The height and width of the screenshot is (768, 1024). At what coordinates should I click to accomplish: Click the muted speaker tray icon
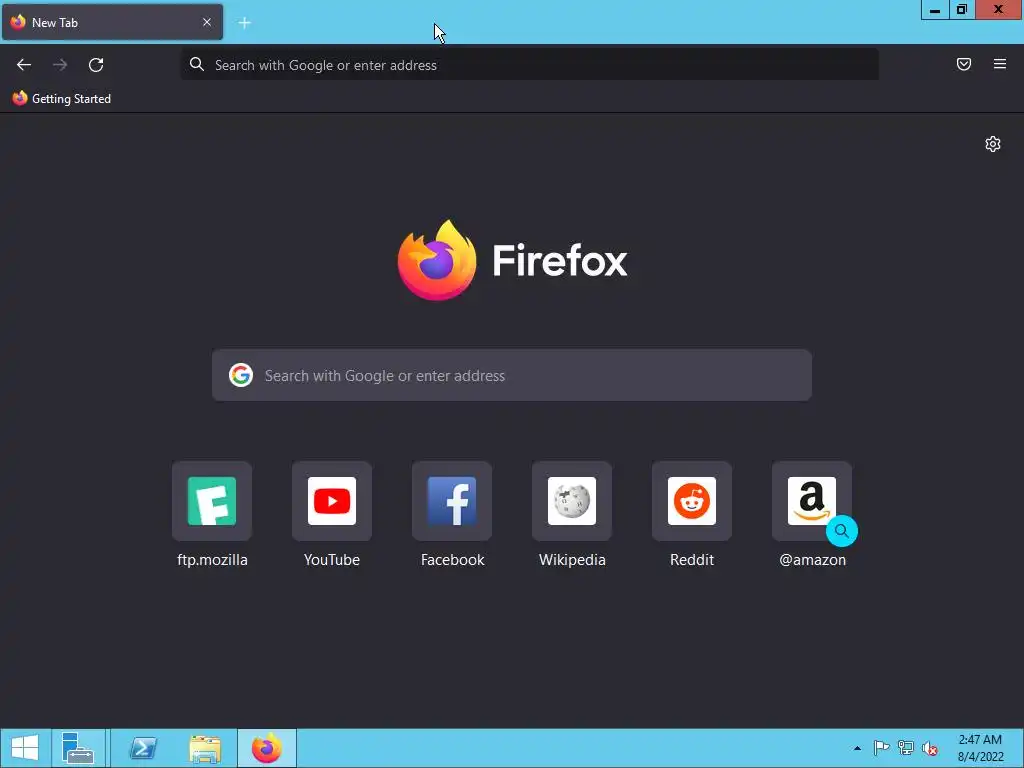(930, 748)
